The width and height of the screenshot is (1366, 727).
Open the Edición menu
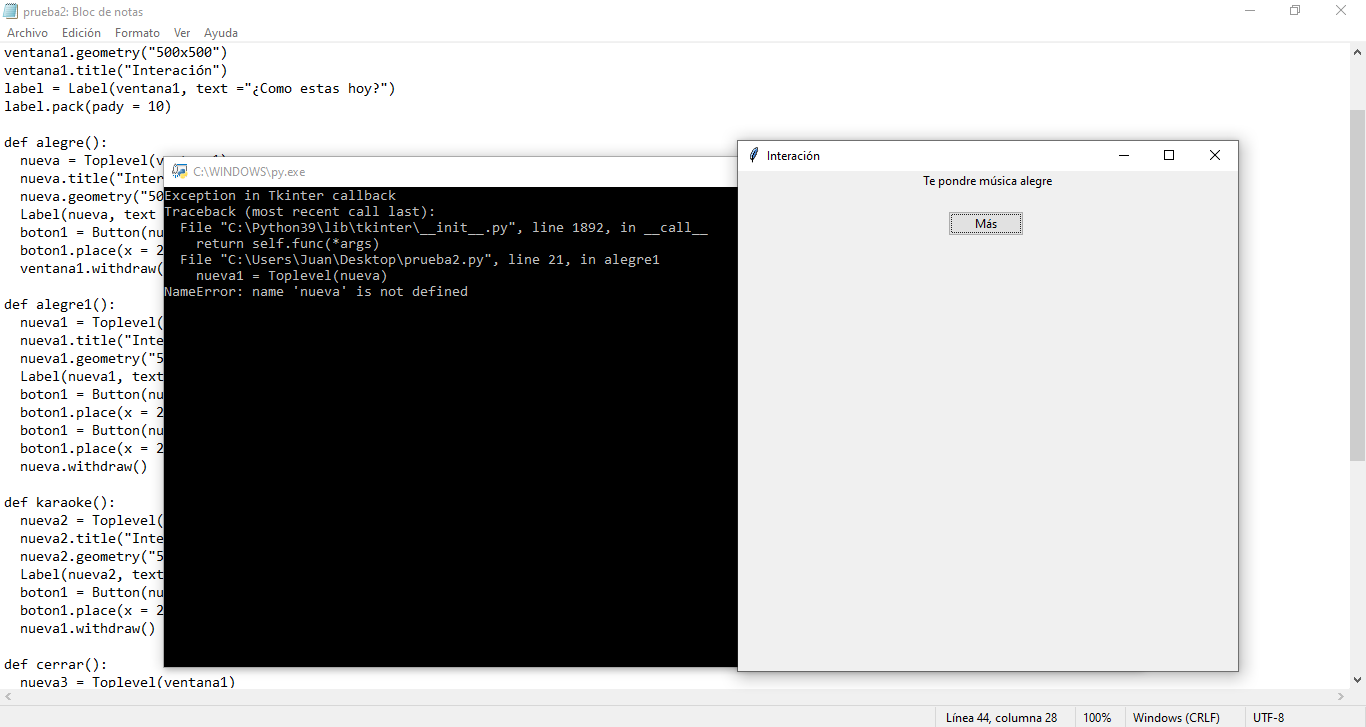click(81, 33)
